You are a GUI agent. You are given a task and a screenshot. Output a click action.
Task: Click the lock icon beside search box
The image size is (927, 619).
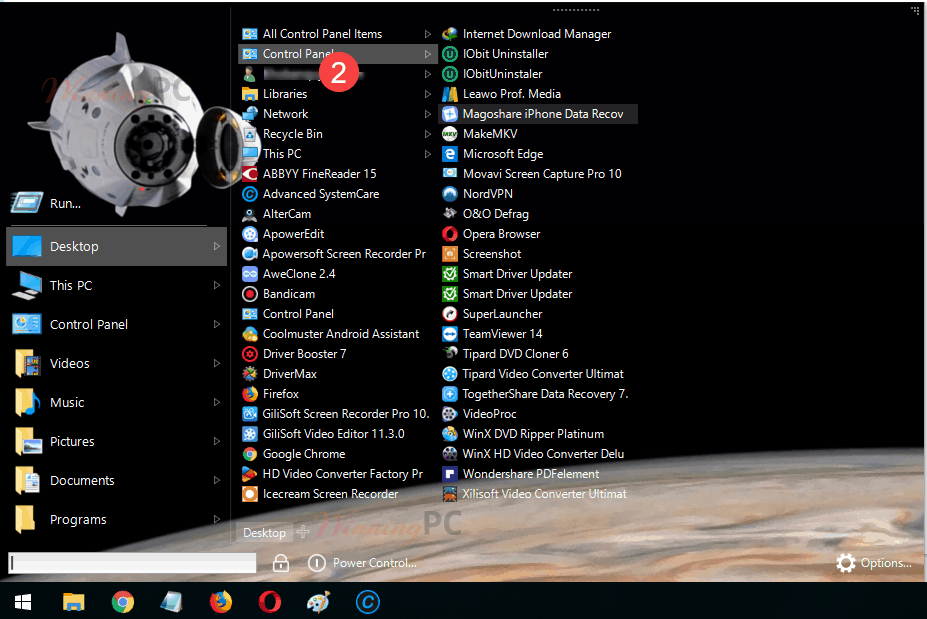(281, 563)
